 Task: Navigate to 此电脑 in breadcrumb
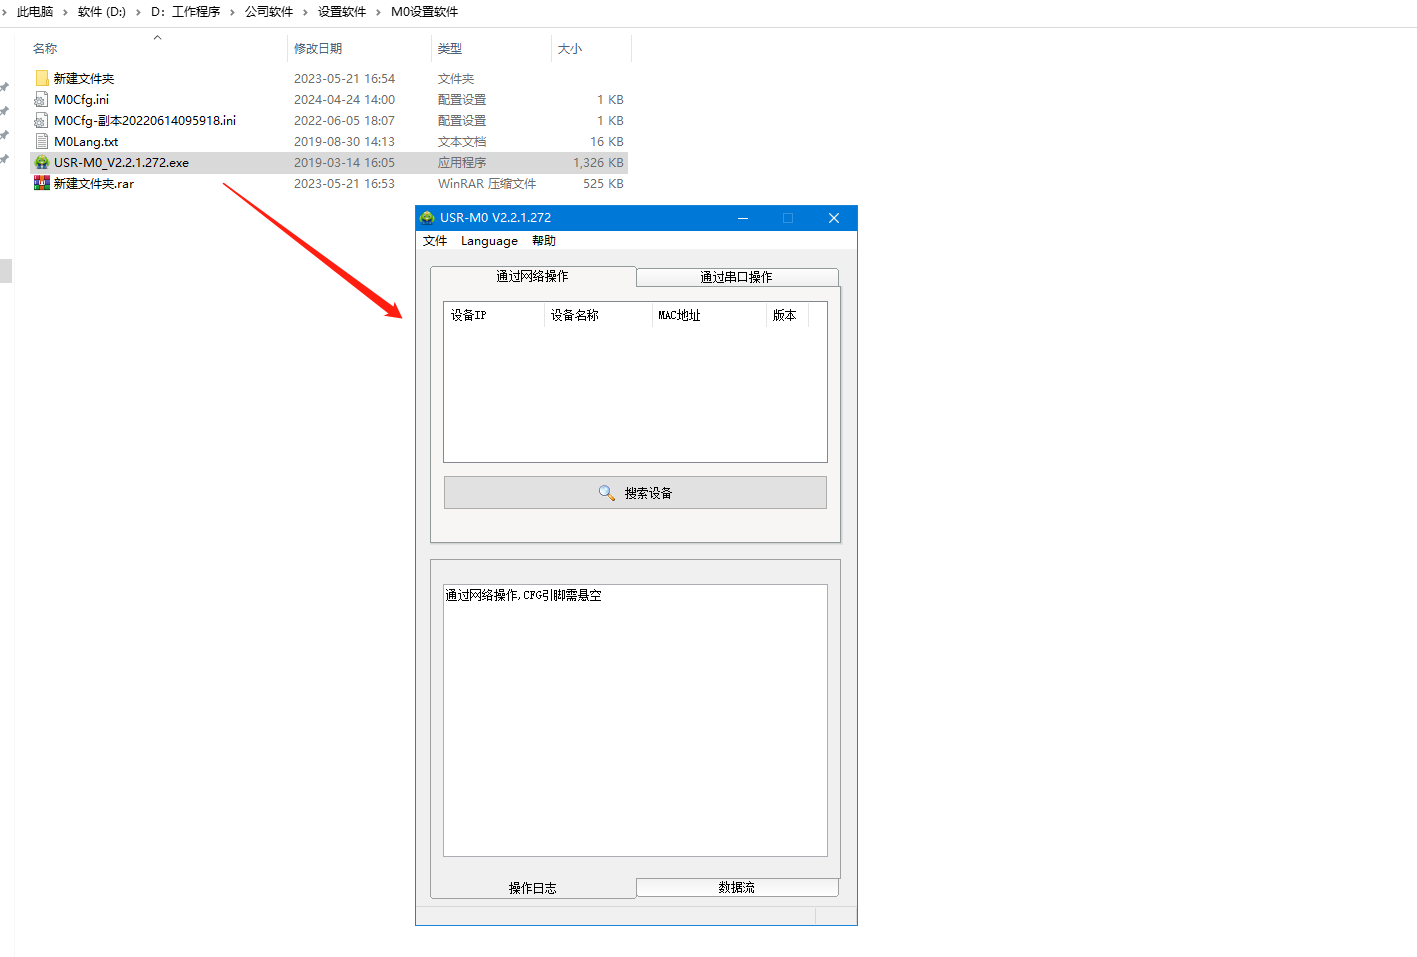click(x=35, y=12)
